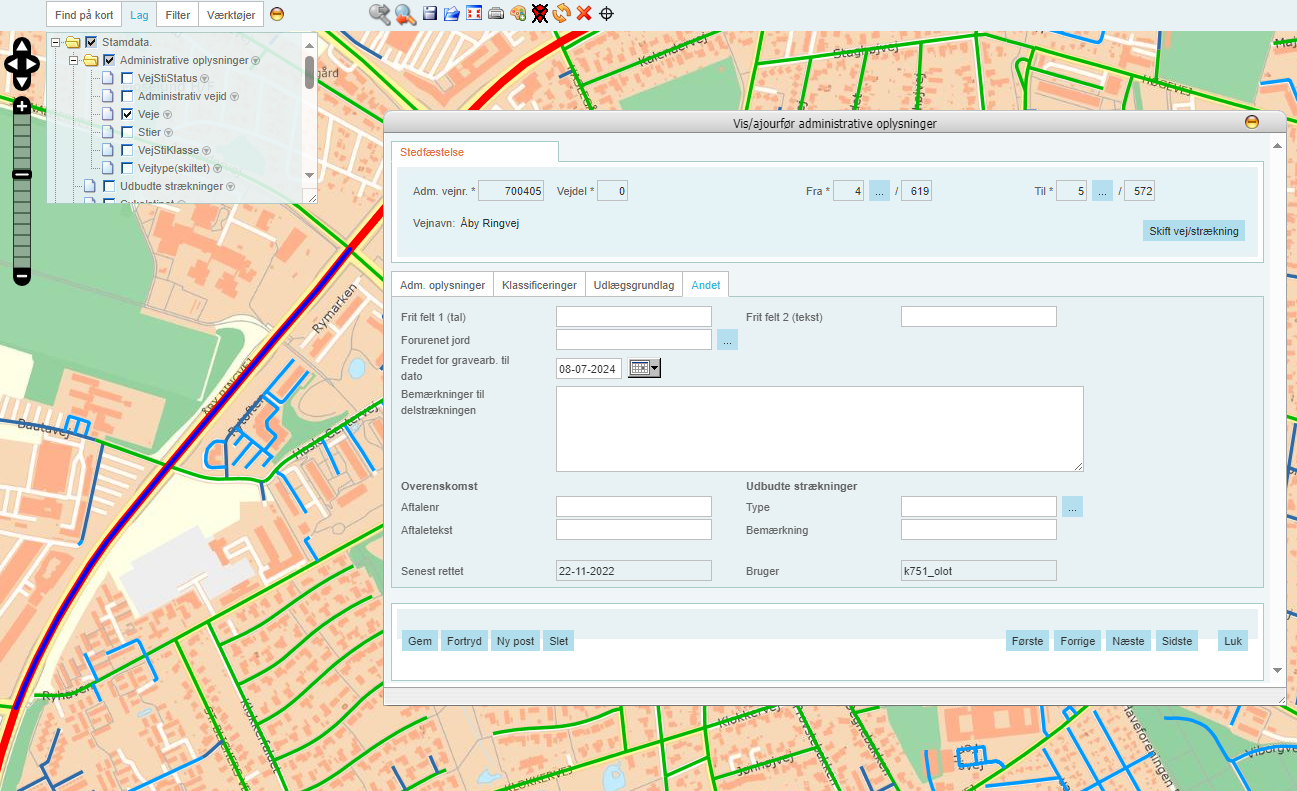1297x791 pixels.
Task: Open options arrow next to Administrative oplysninger
Action: (x=256, y=61)
